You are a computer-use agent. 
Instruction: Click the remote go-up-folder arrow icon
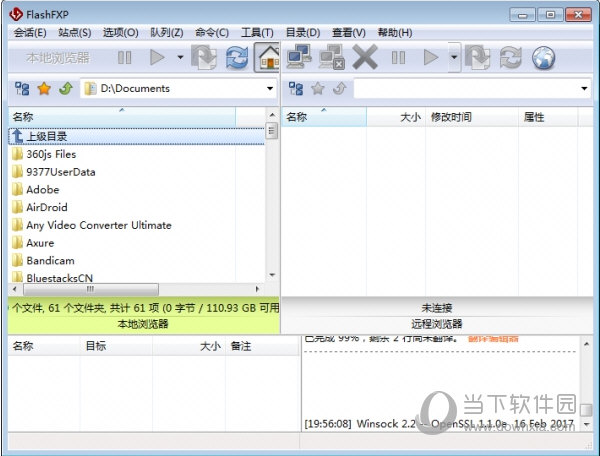340,89
